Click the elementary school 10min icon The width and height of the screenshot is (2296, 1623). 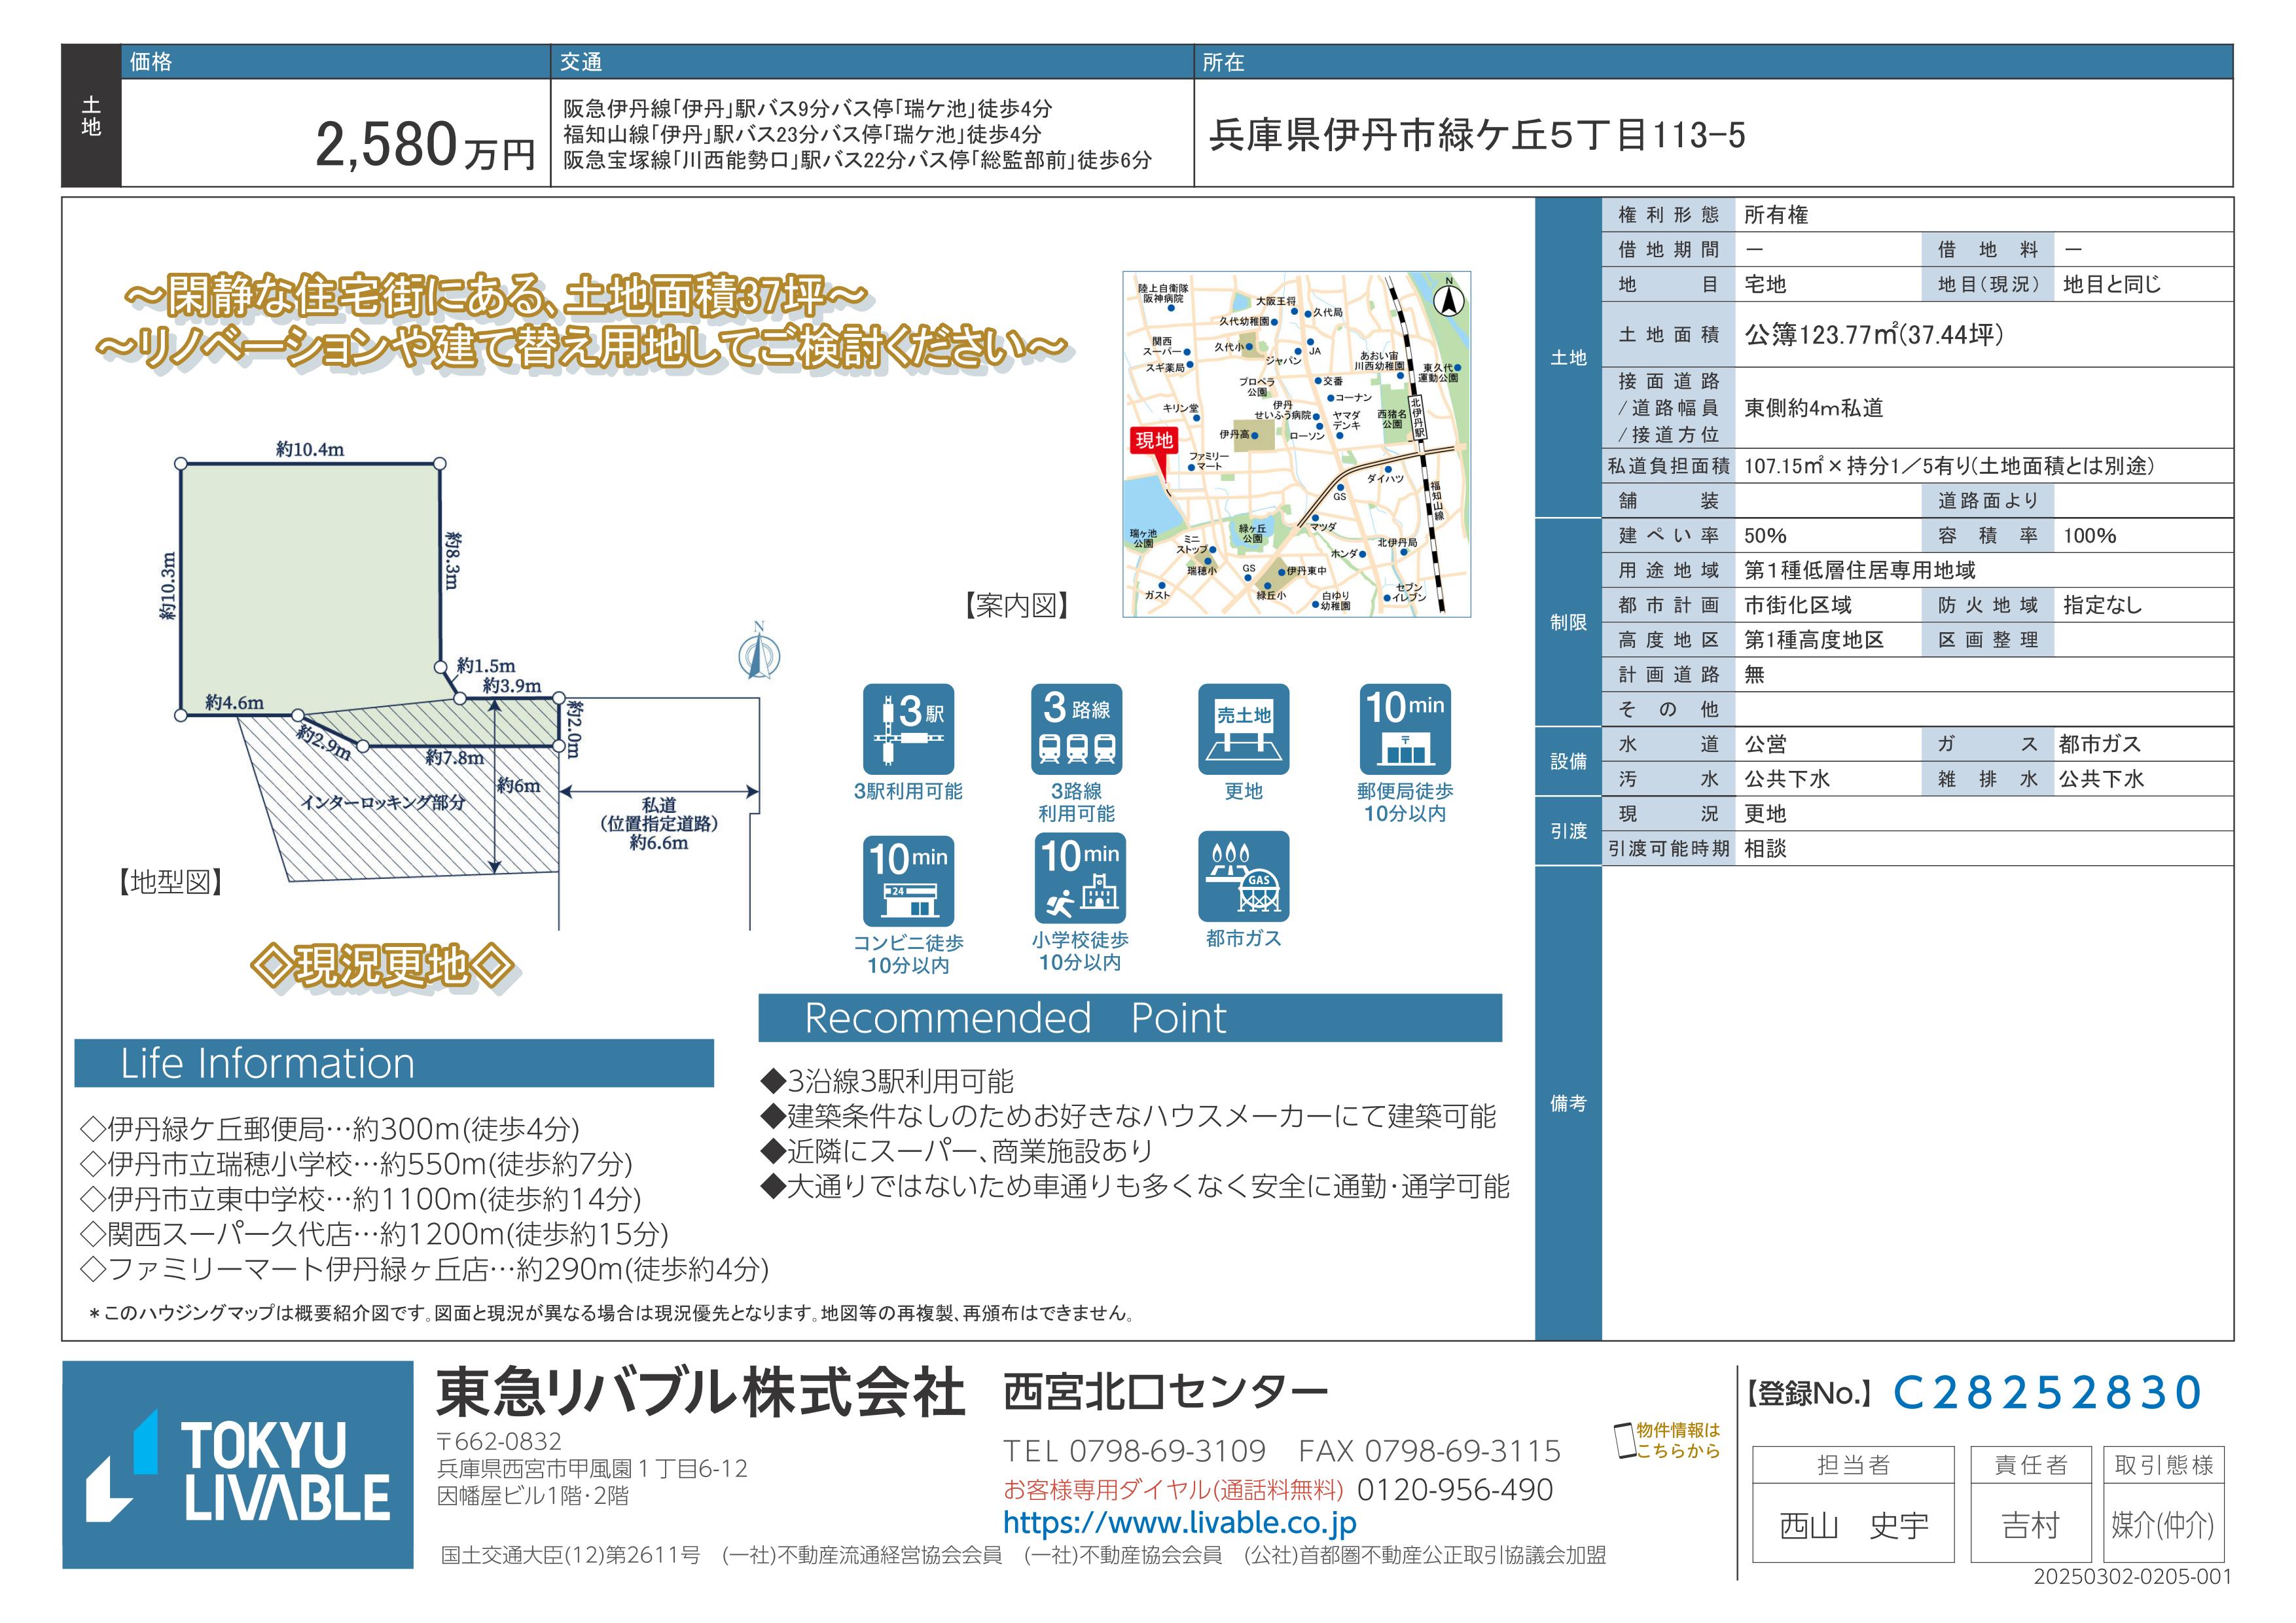coord(1079,878)
